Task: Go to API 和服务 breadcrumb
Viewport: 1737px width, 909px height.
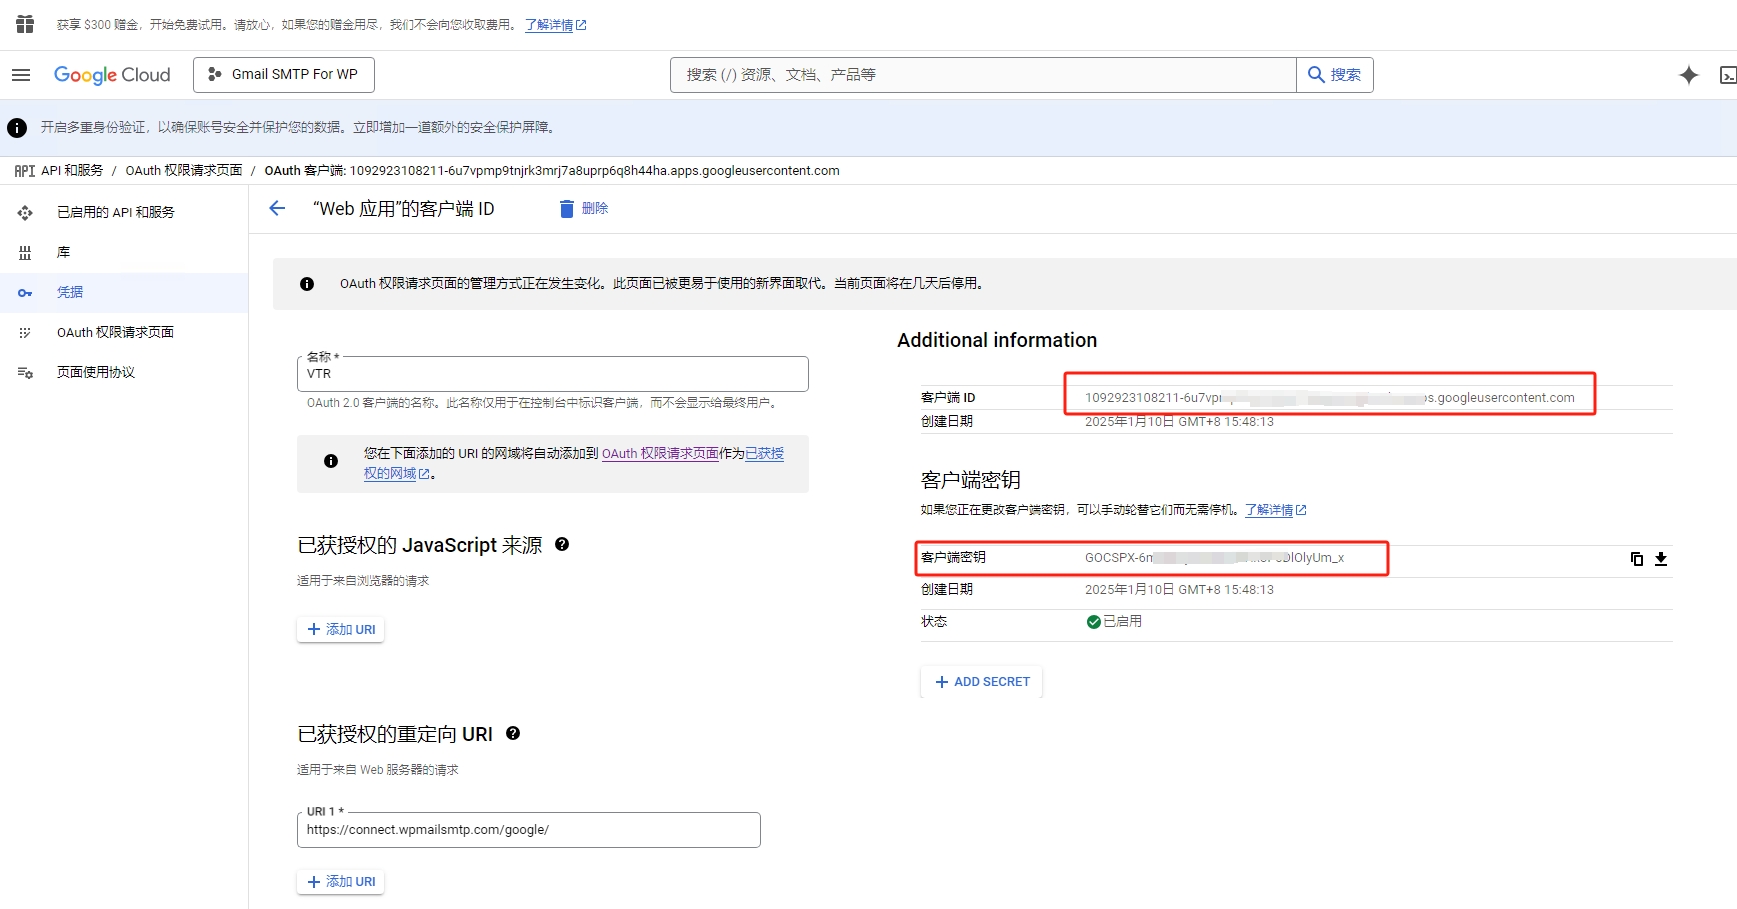Action: [x=72, y=171]
